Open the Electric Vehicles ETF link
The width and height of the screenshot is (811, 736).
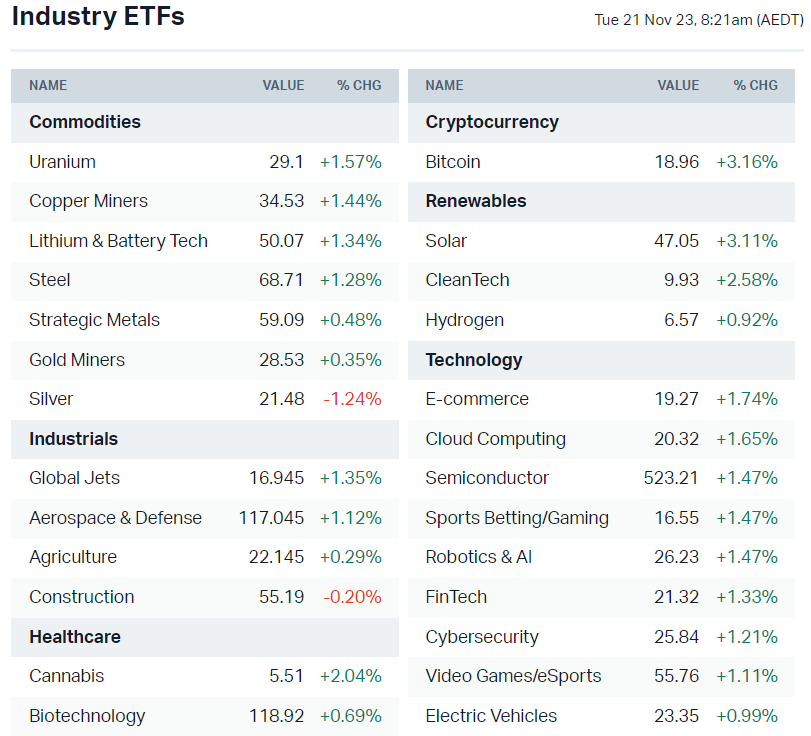pyautogui.click(x=491, y=716)
